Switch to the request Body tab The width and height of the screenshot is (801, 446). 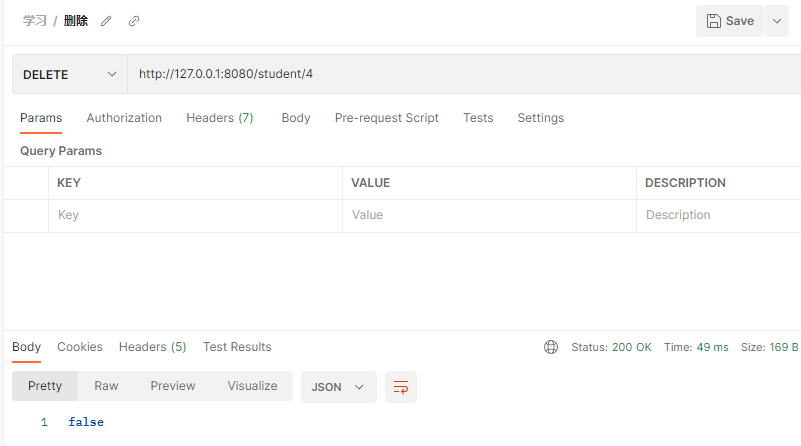click(x=296, y=118)
